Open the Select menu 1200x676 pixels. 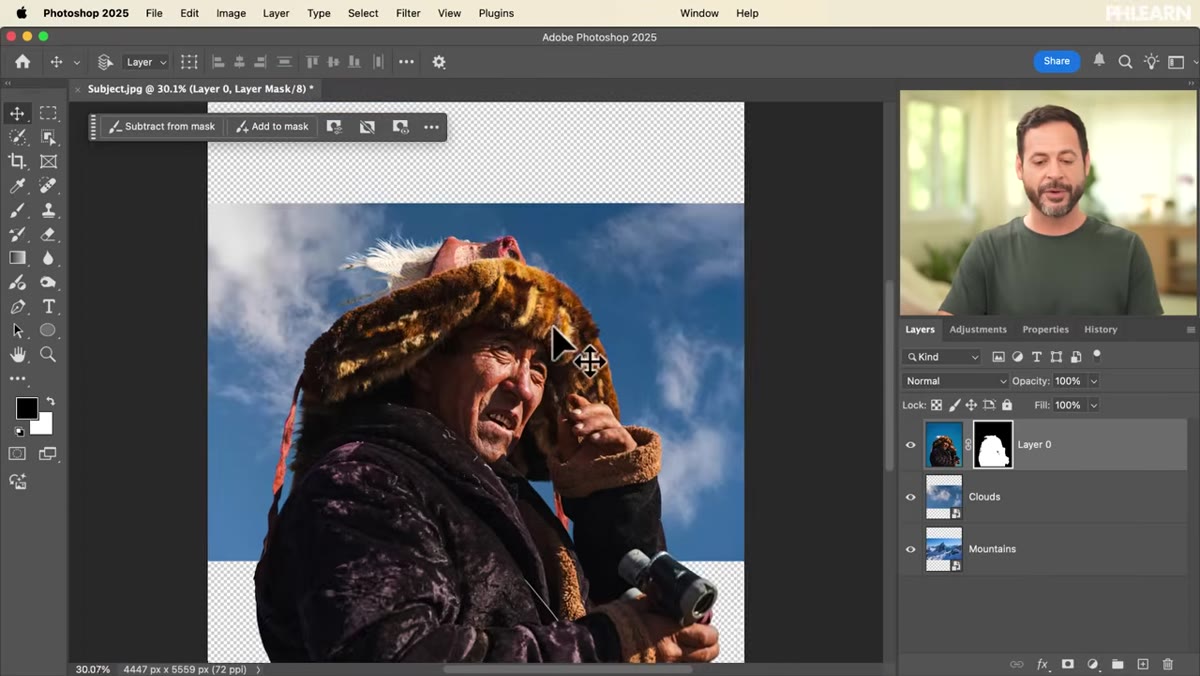click(363, 13)
